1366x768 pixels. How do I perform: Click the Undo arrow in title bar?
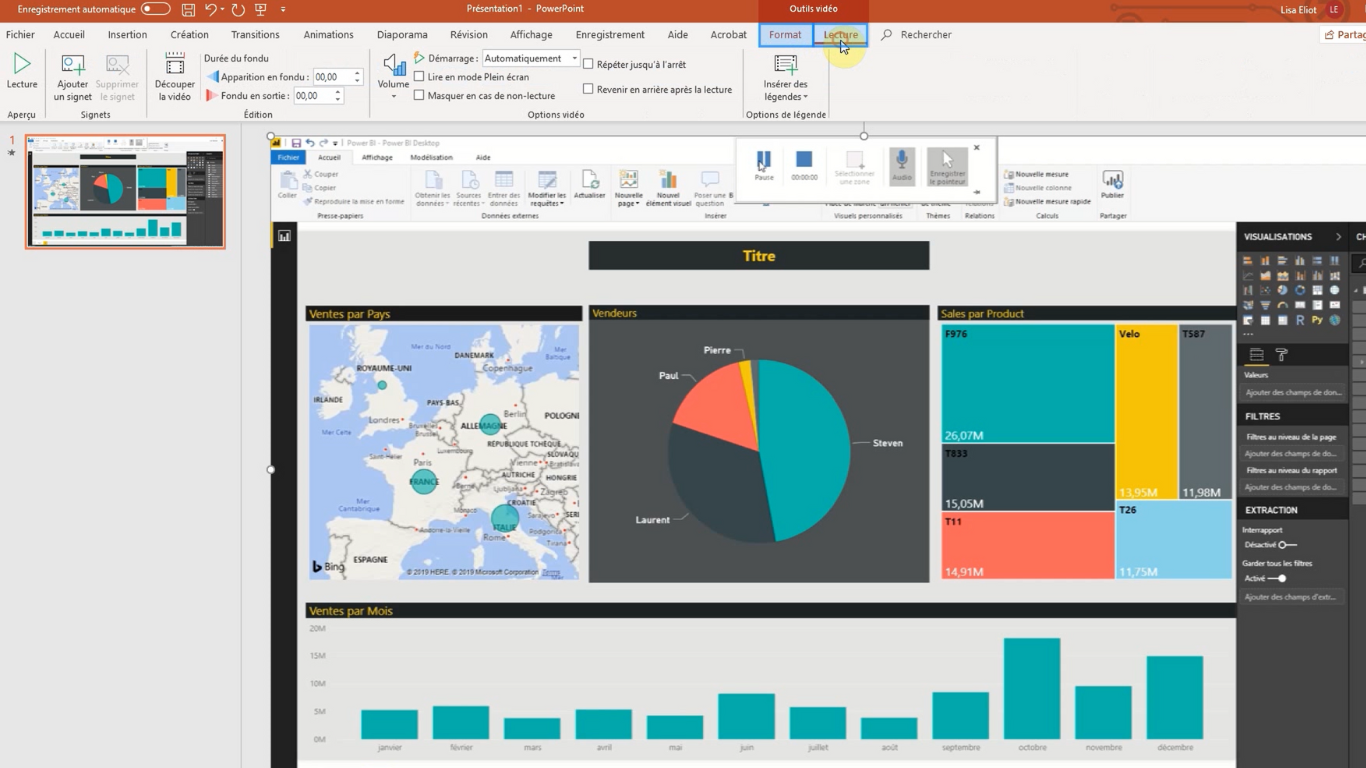[211, 9]
